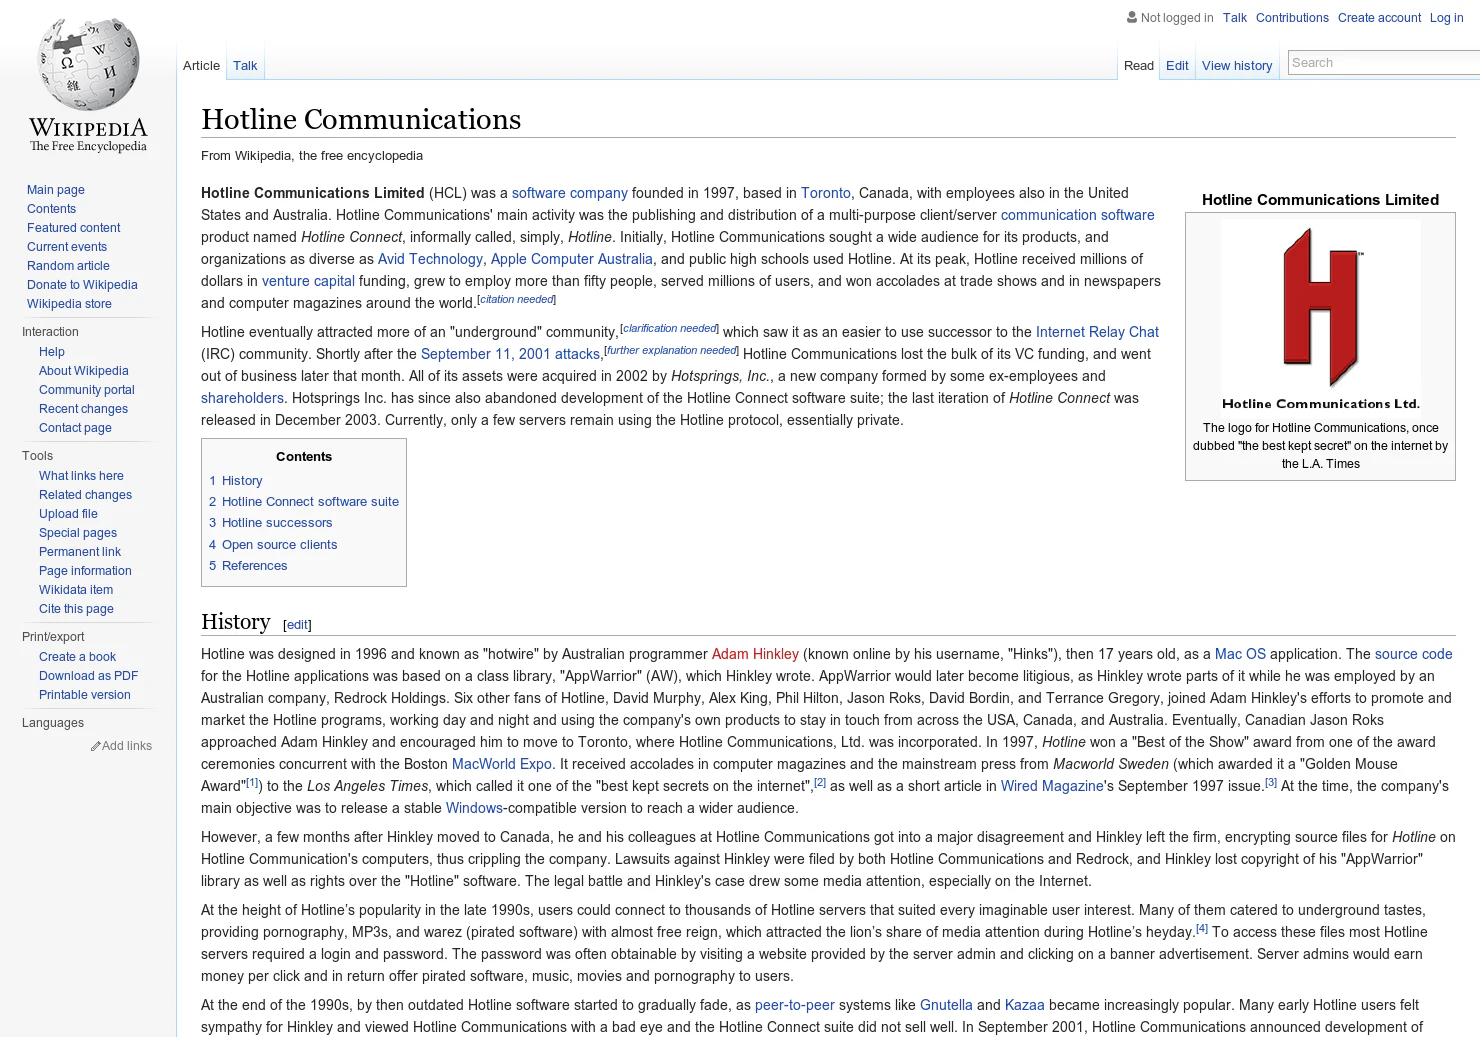View Recent changes in the sidebar
1480x1037 pixels.
83,409
